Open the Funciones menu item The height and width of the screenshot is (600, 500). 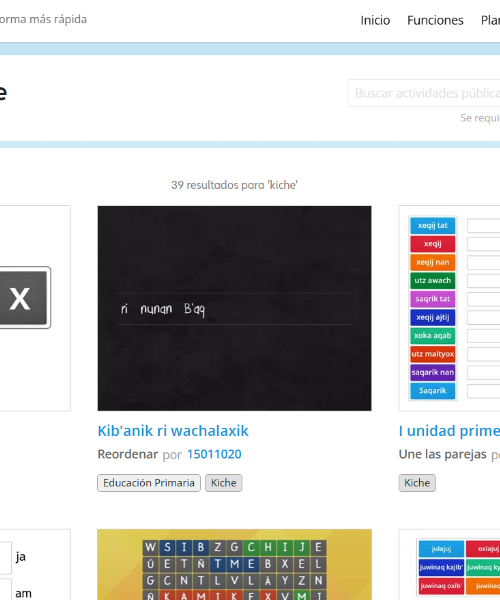(435, 20)
